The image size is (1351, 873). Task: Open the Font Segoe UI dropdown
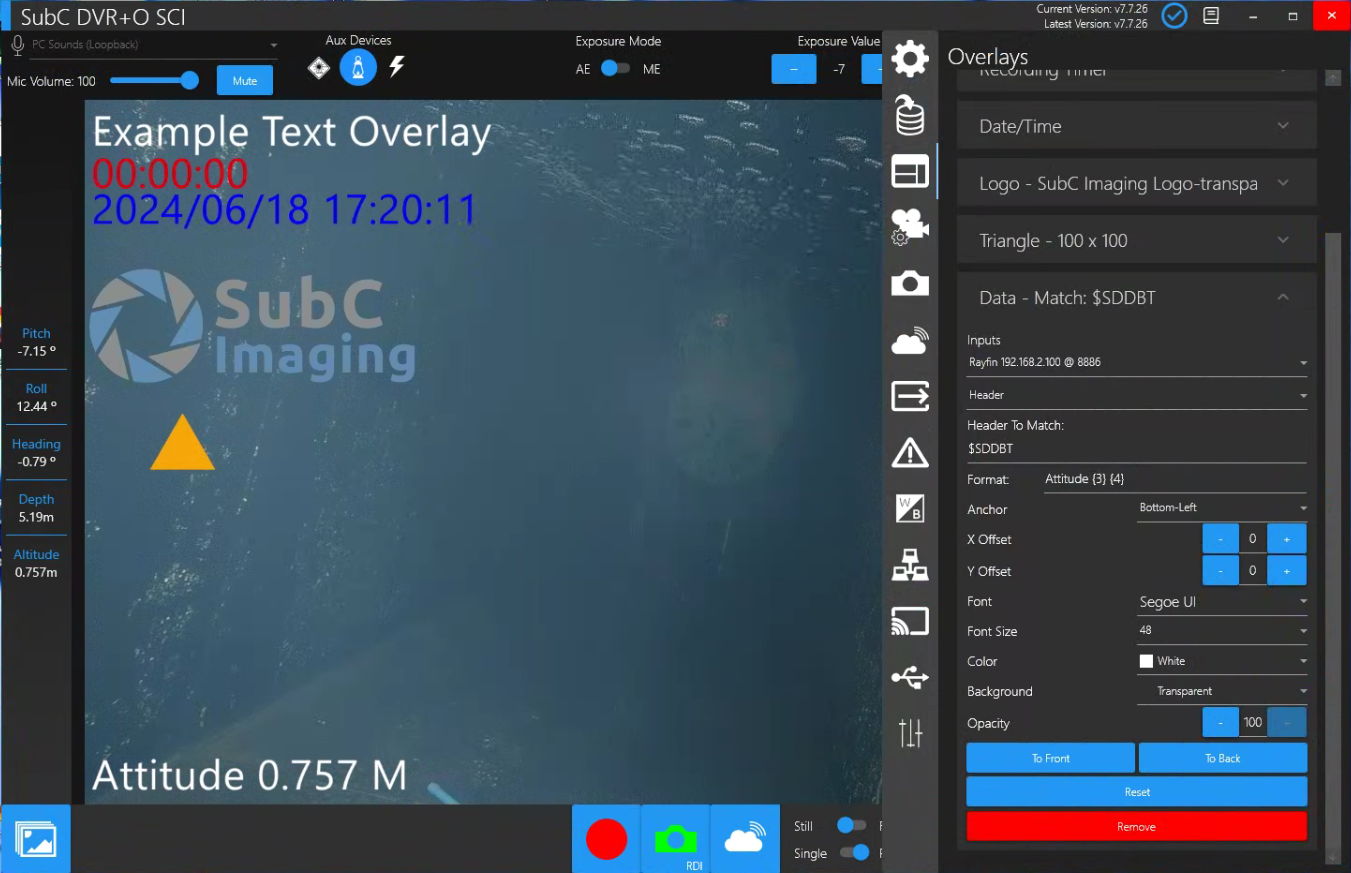[x=1222, y=602]
